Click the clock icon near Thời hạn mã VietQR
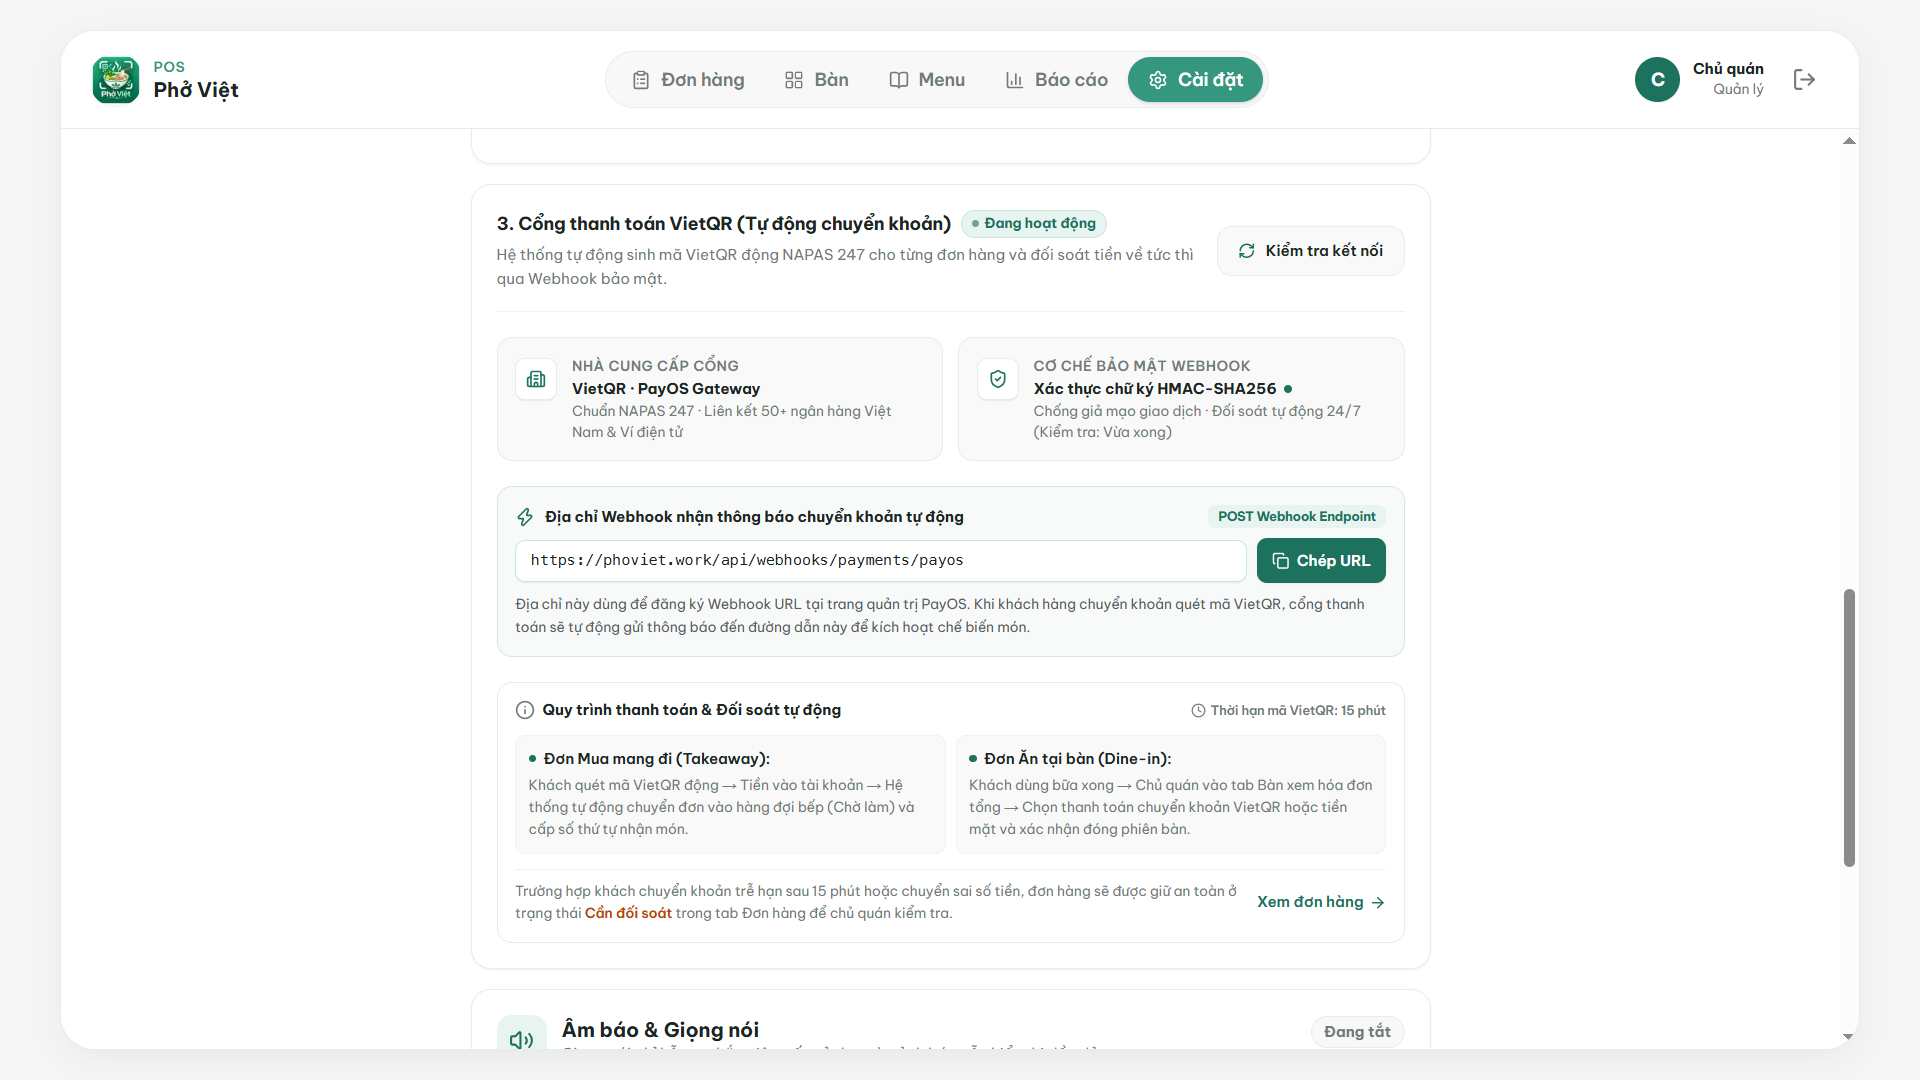1920x1080 pixels. click(1198, 711)
